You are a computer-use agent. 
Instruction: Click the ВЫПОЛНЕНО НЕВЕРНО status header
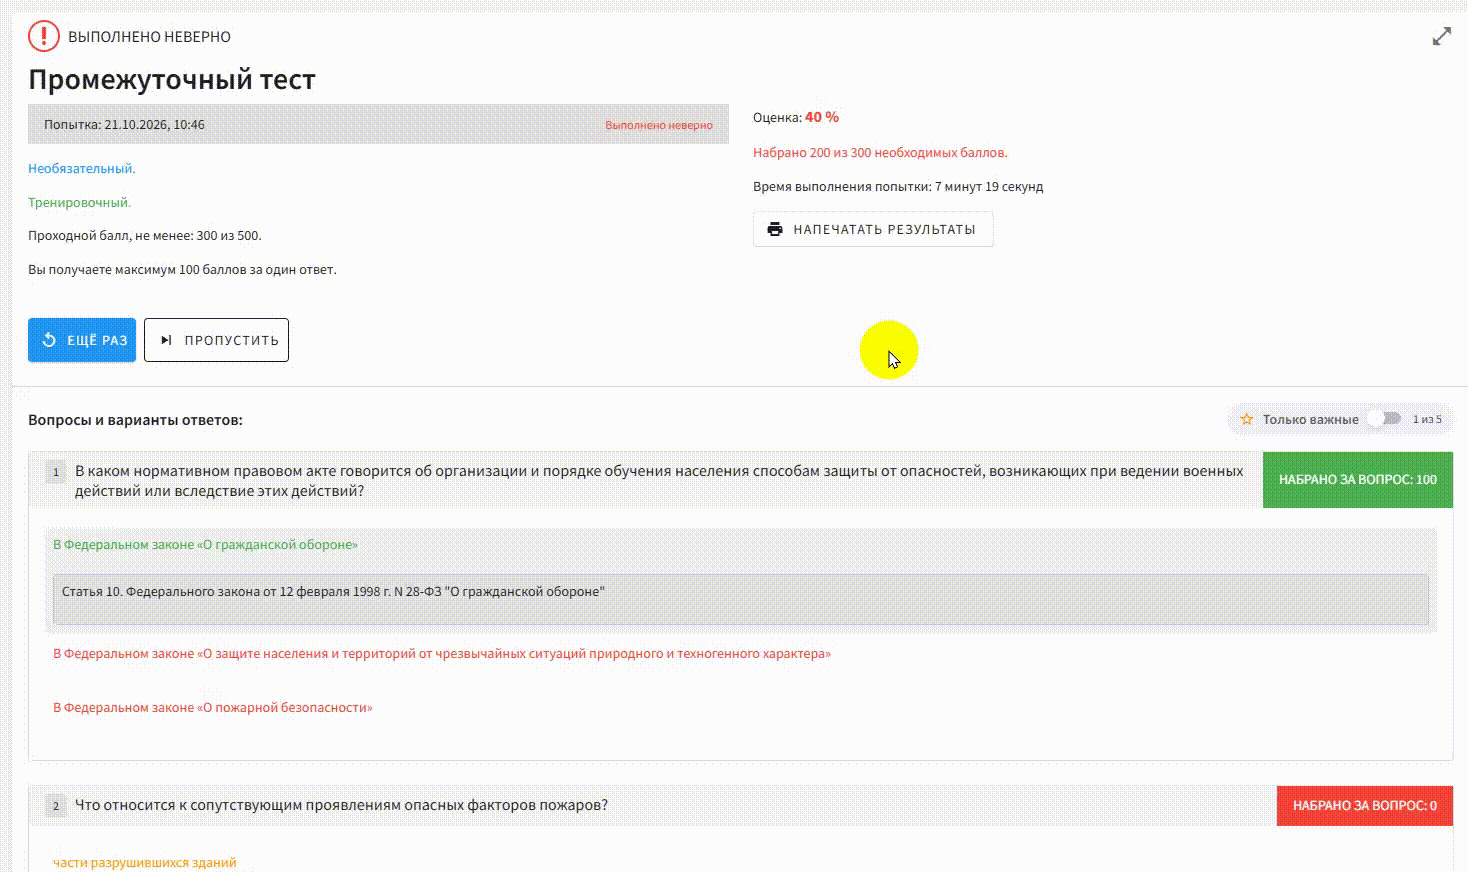click(x=149, y=37)
